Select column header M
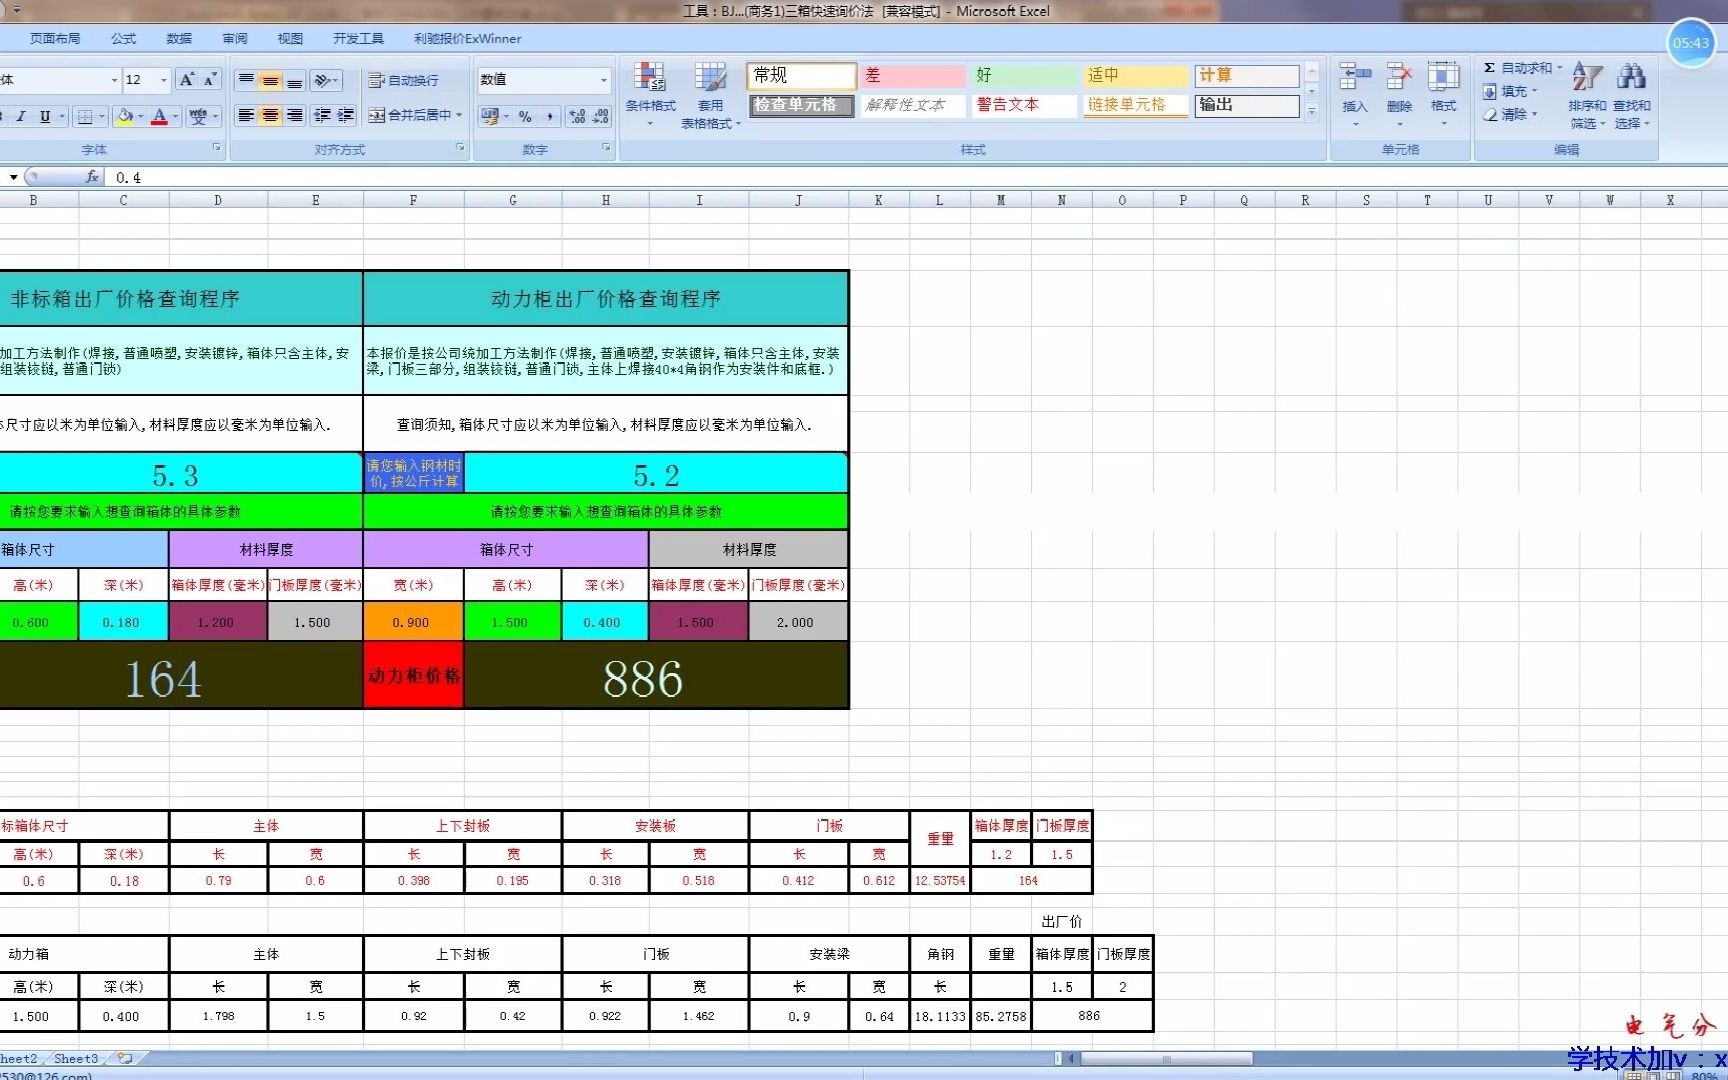 (x=1000, y=200)
